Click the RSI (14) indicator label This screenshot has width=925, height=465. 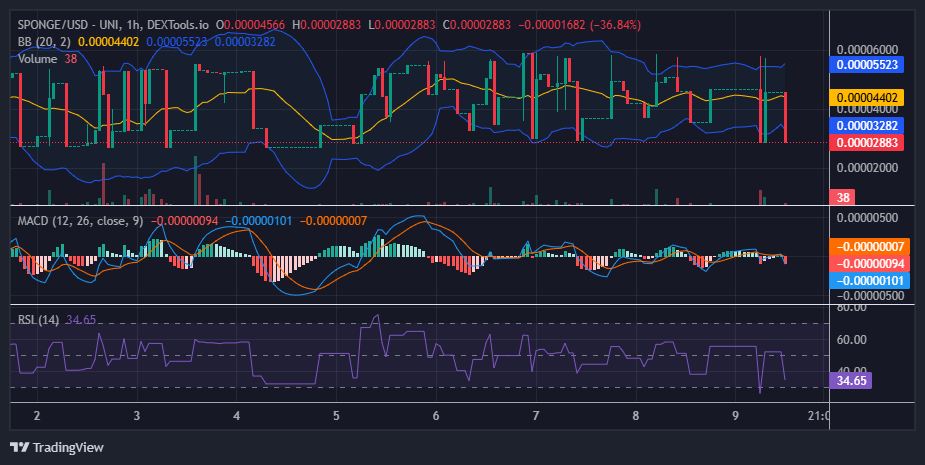click(x=38, y=320)
